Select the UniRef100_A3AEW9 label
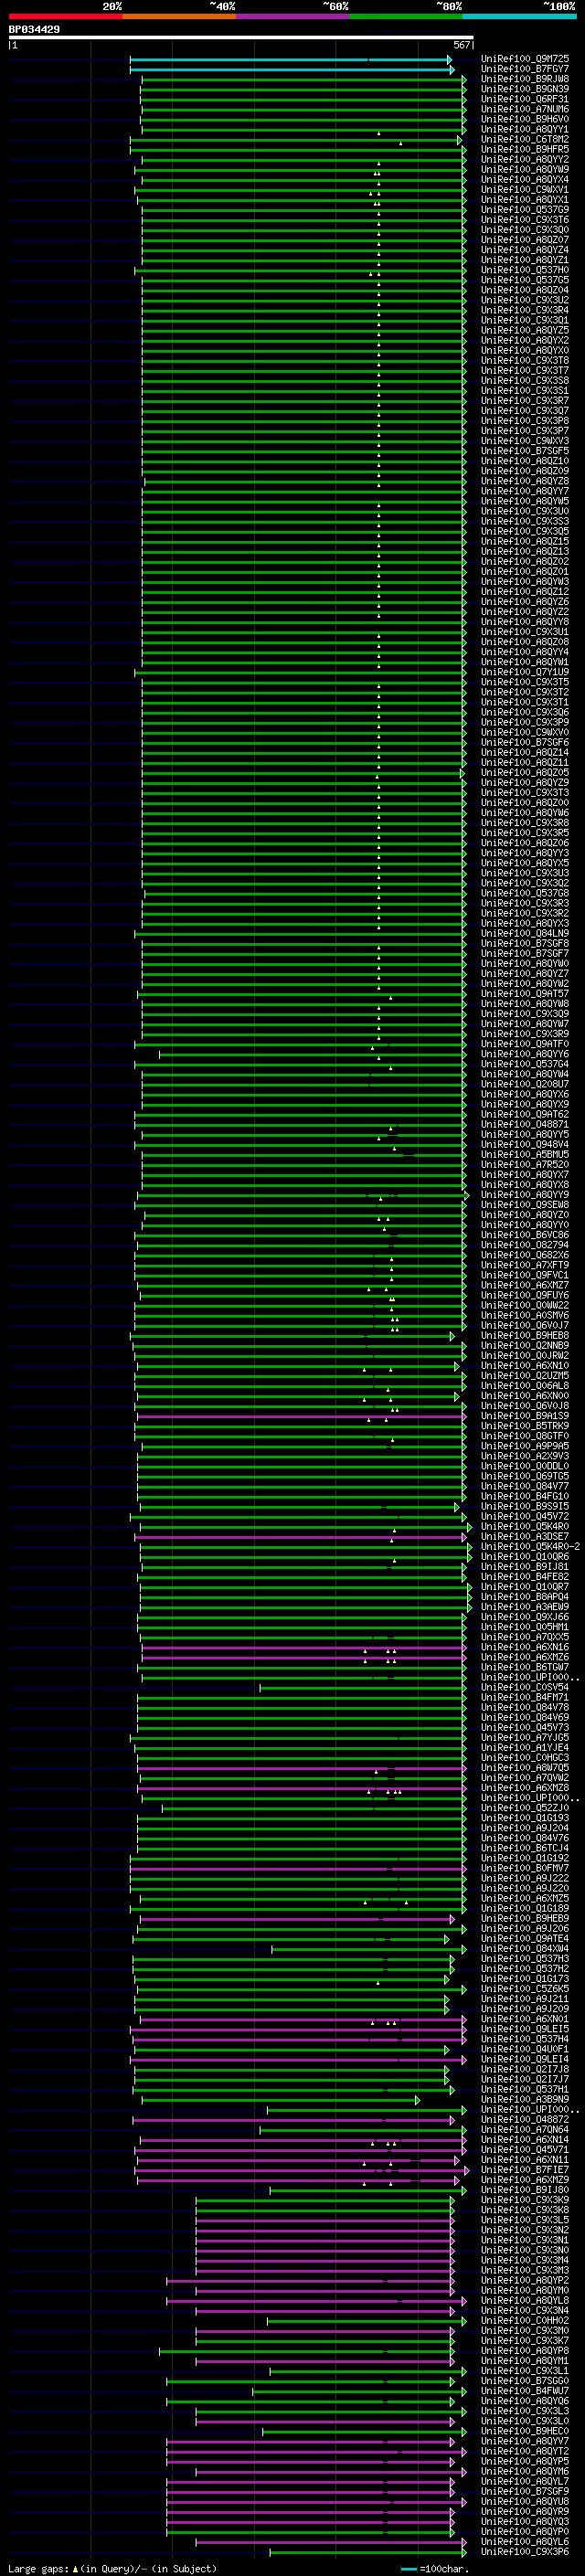 click(x=524, y=1607)
